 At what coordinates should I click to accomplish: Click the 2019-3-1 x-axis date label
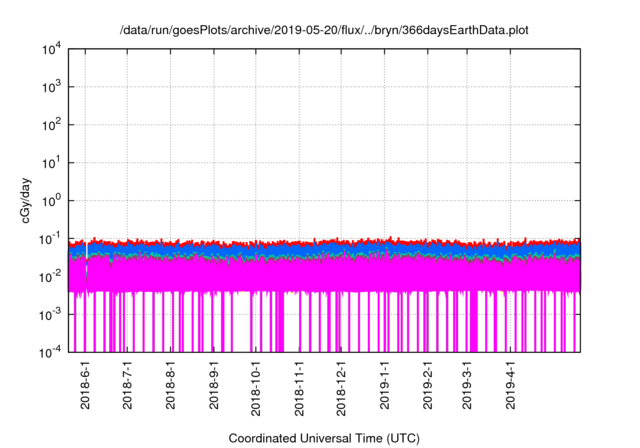[x=467, y=385]
